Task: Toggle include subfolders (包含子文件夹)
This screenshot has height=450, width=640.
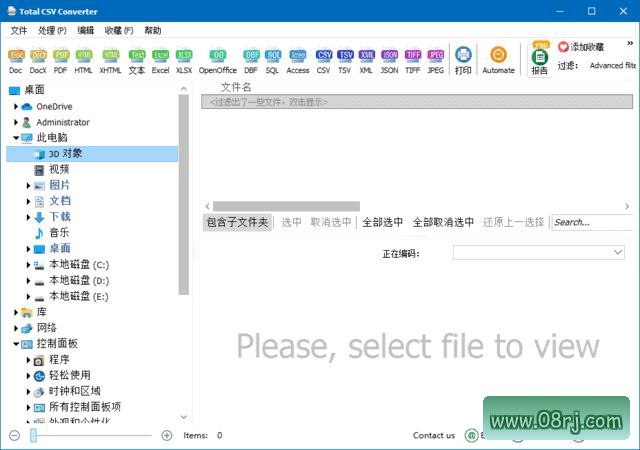Action: pos(237,222)
